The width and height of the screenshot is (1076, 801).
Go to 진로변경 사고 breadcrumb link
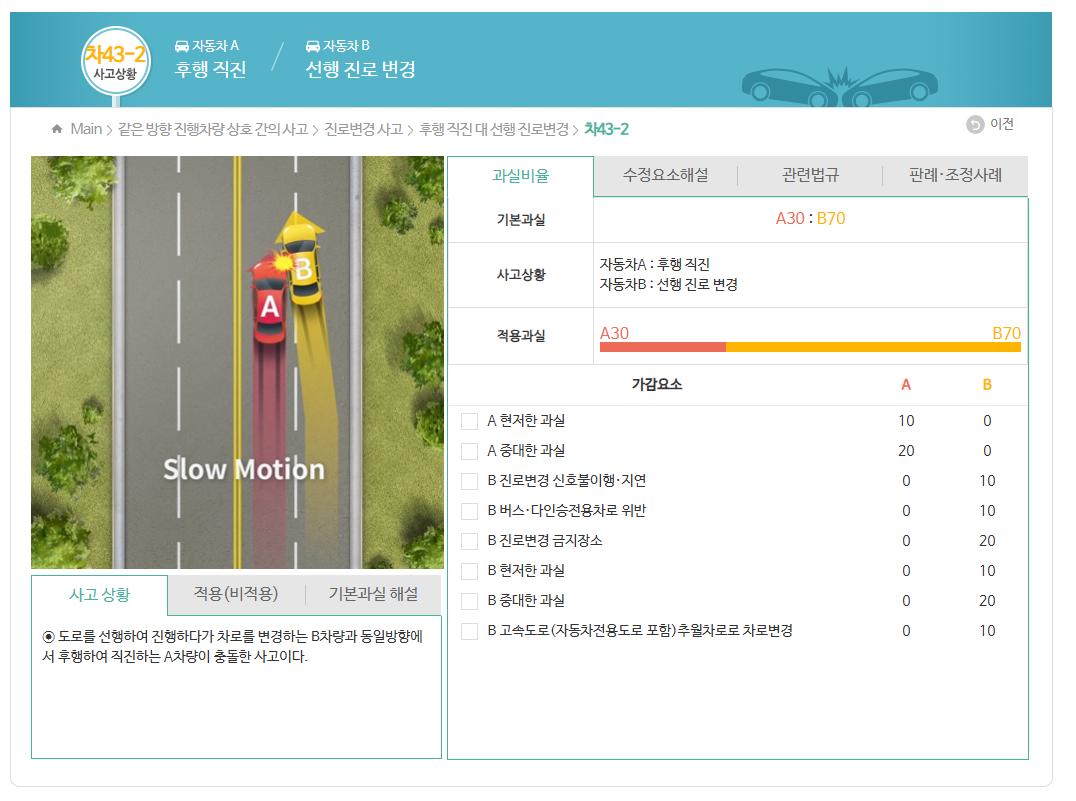pyautogui.click(x=363, y=129)
